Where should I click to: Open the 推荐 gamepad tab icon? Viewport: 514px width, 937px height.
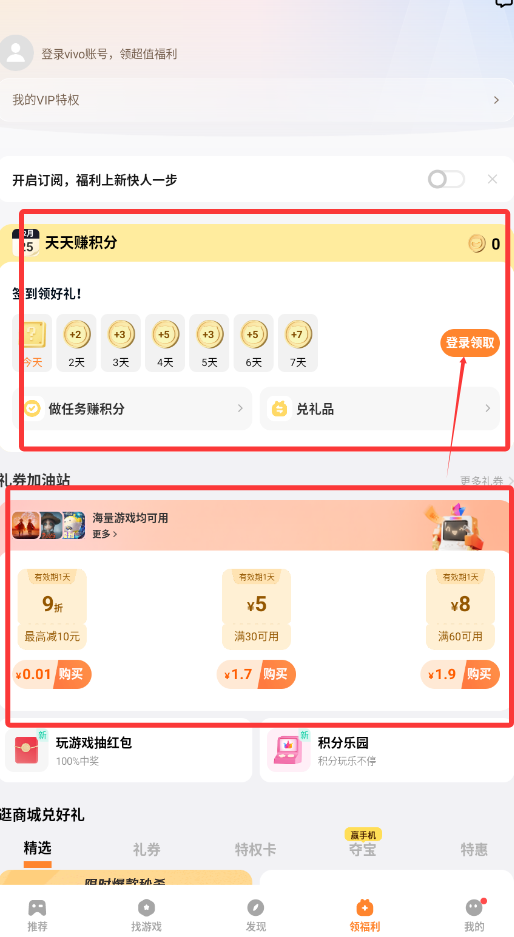(37, 908)
